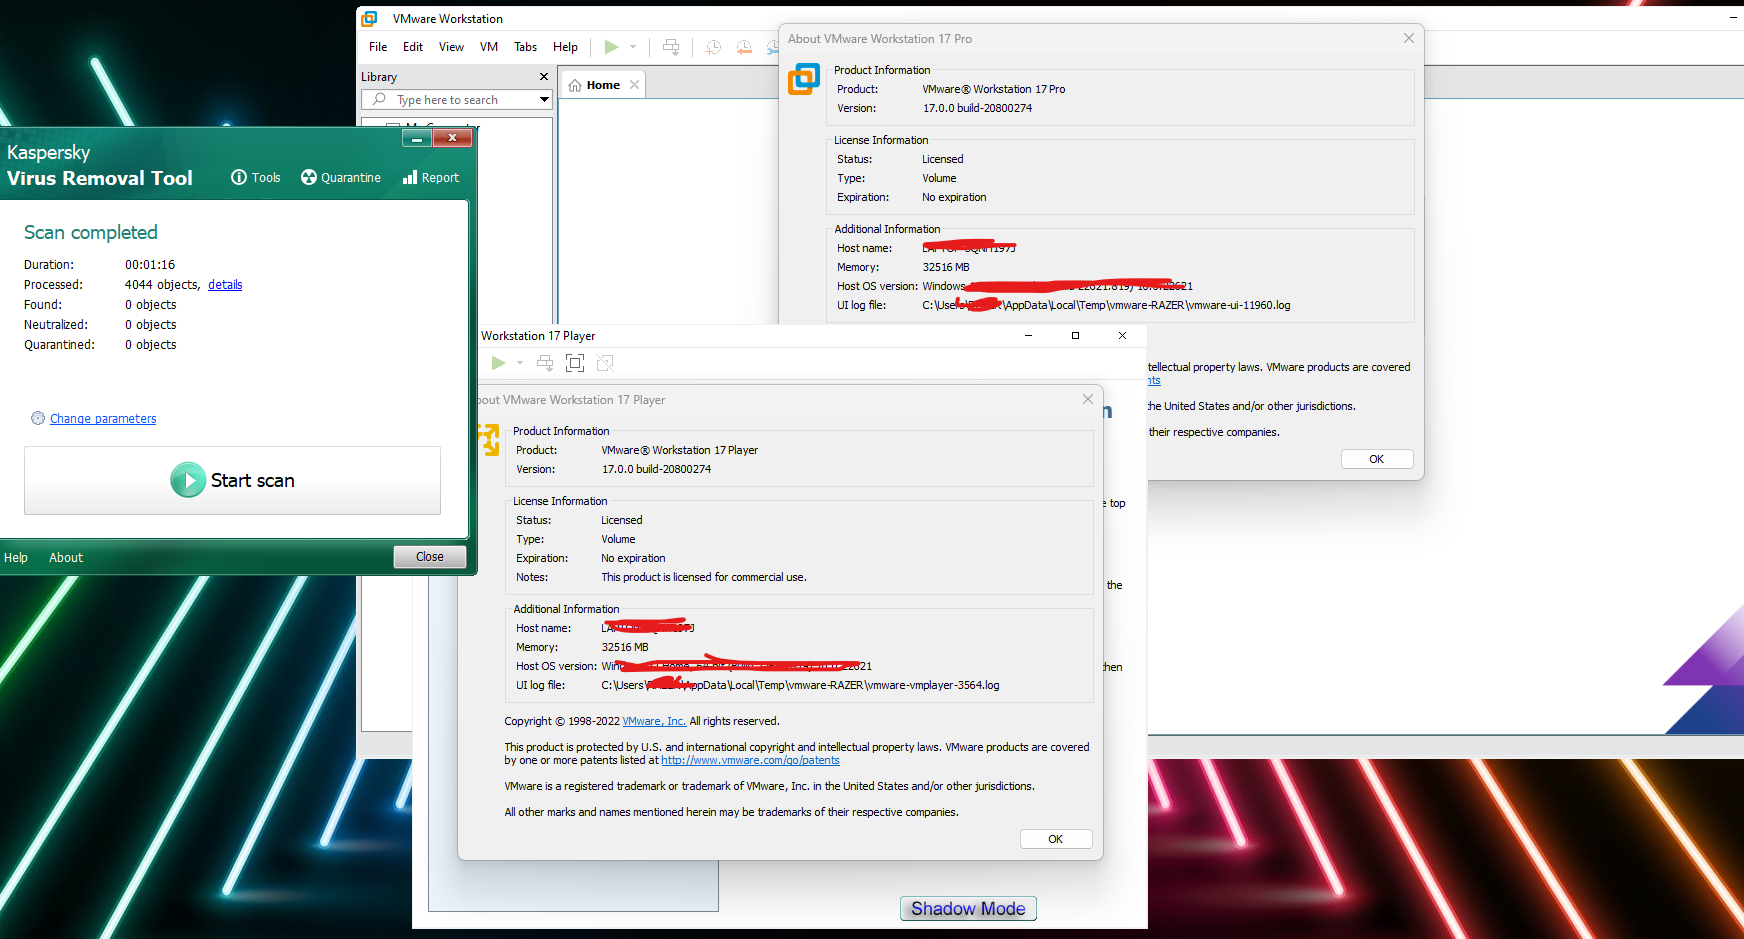
Task: Open scan details link in Kaspersky
Action: [225, 285]
